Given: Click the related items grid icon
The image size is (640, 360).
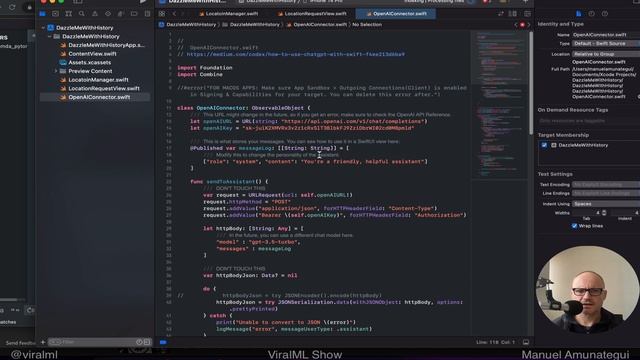Looking at the screenshot, I should [162, 14].
